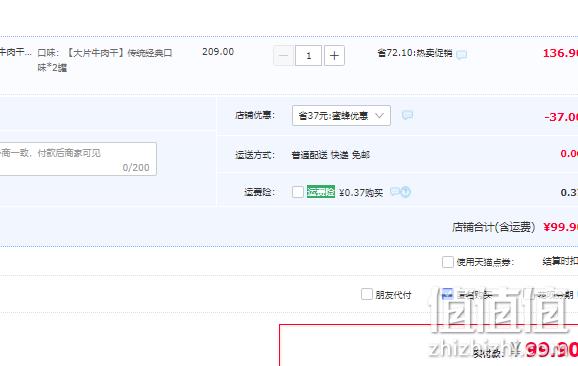This screenshot has width=578, height=366.
Task: Click the ¥0.37购买 freight insurance text
Action: pyautogui.click(x=361, y=192)
